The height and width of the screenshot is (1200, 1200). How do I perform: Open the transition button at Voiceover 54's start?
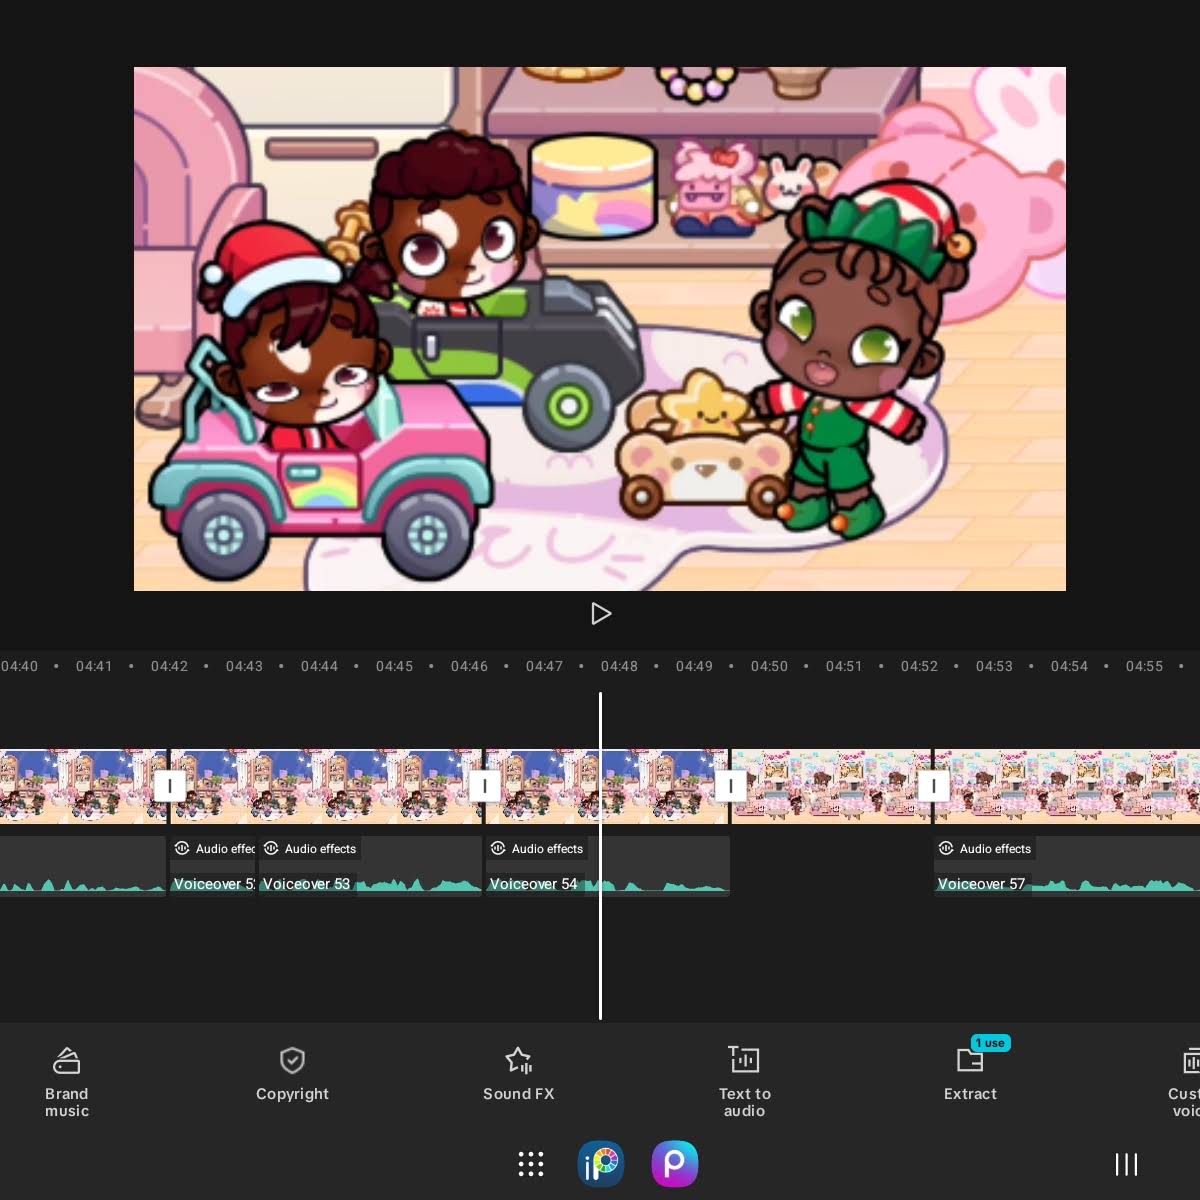coord(485,786)
